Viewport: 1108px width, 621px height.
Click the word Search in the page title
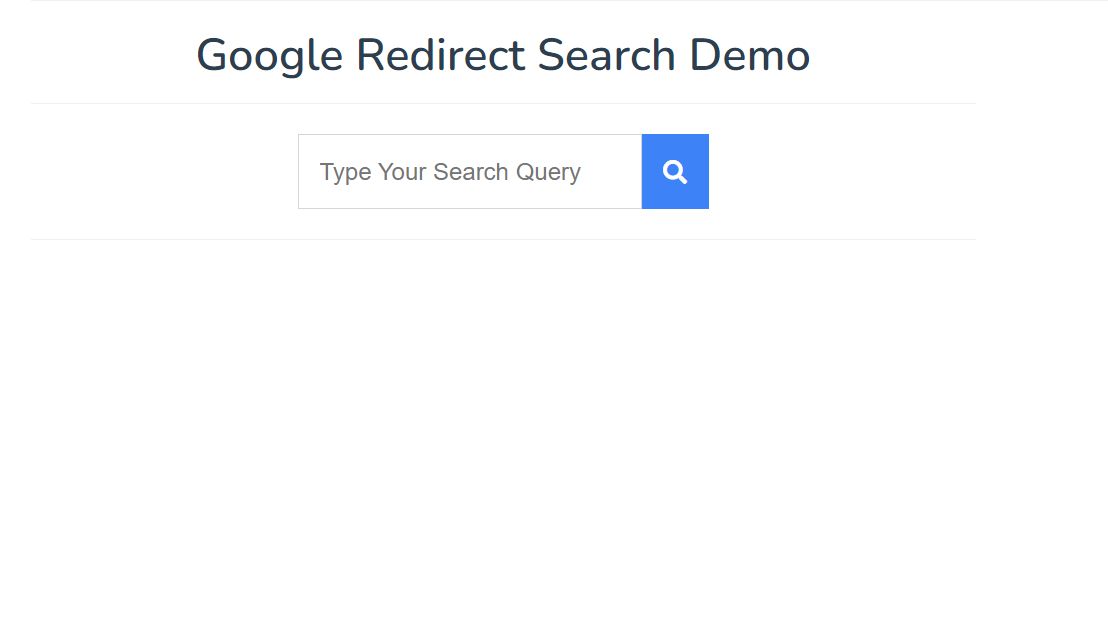pyautogui.click(x=607, y=55)
